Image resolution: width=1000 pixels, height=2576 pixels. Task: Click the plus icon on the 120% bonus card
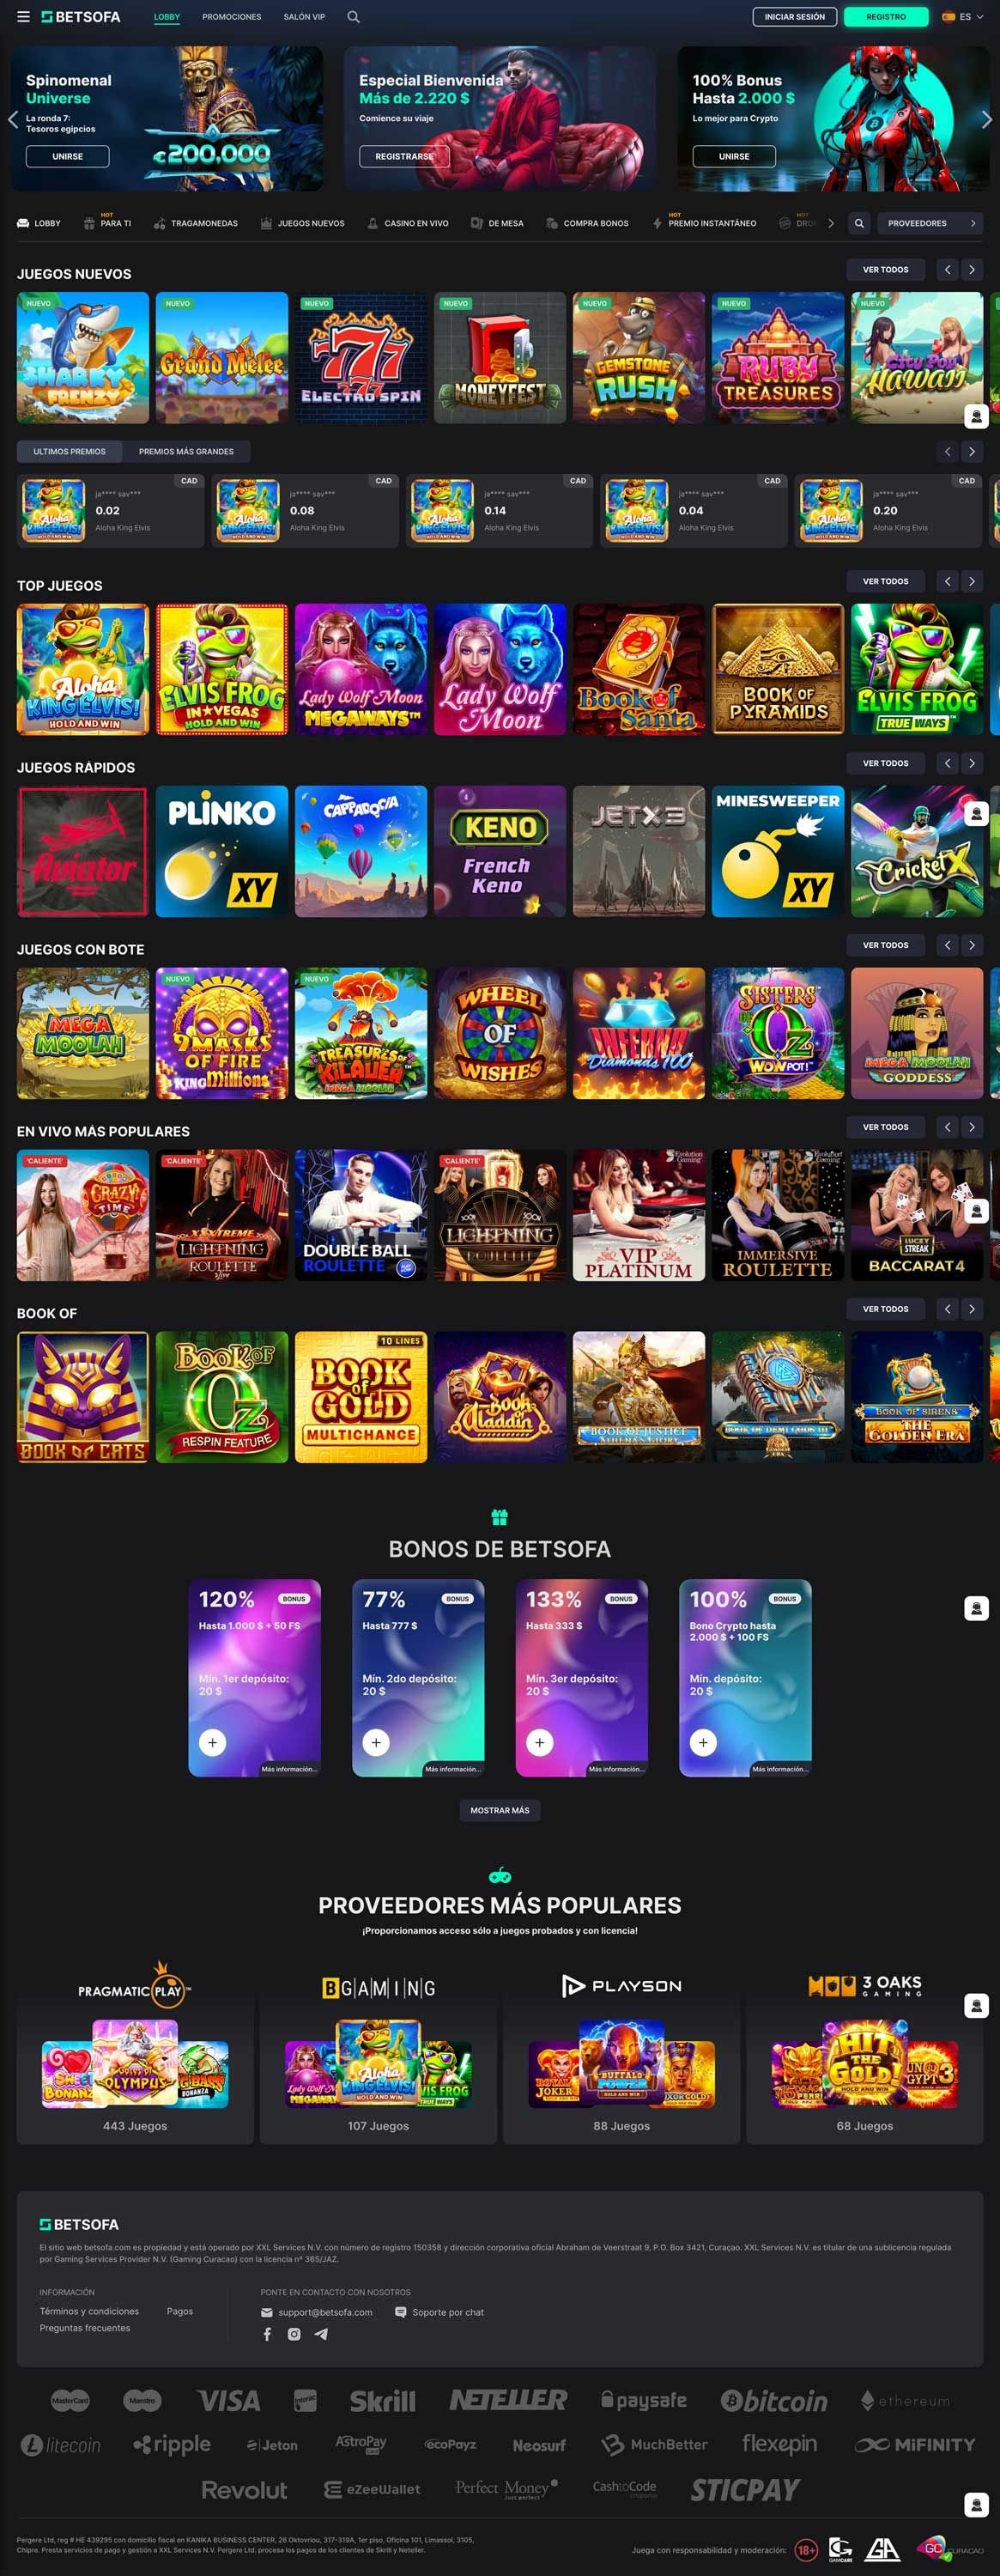(212, 1742)
